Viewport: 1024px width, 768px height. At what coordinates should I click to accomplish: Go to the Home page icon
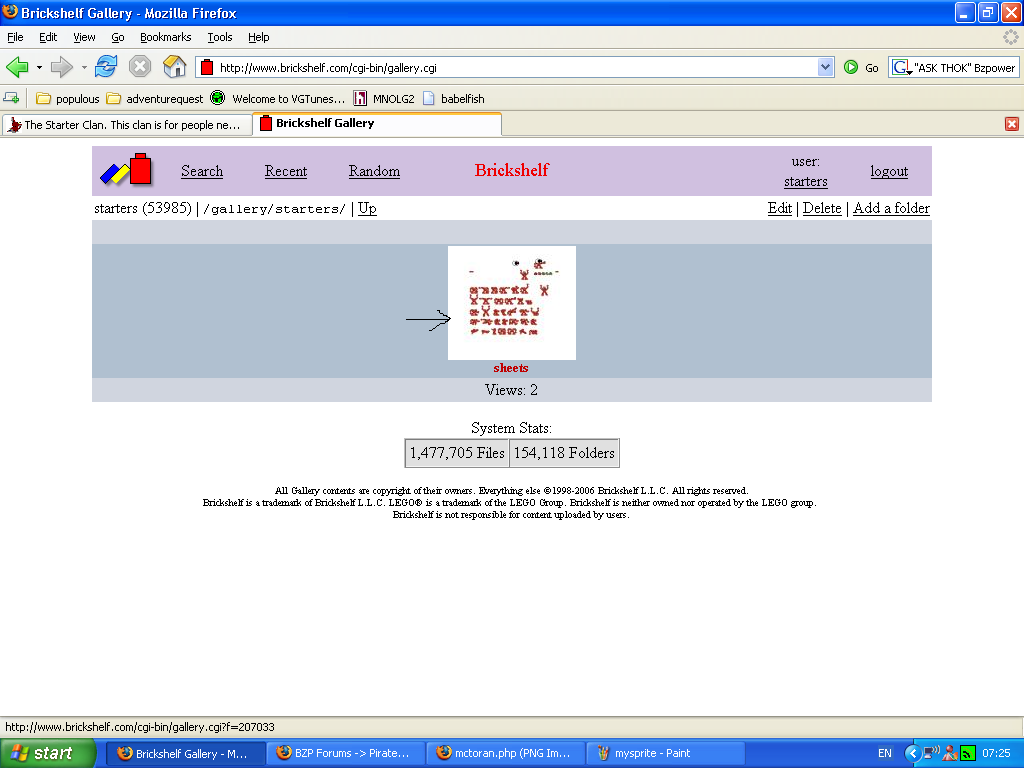point(174,67)
